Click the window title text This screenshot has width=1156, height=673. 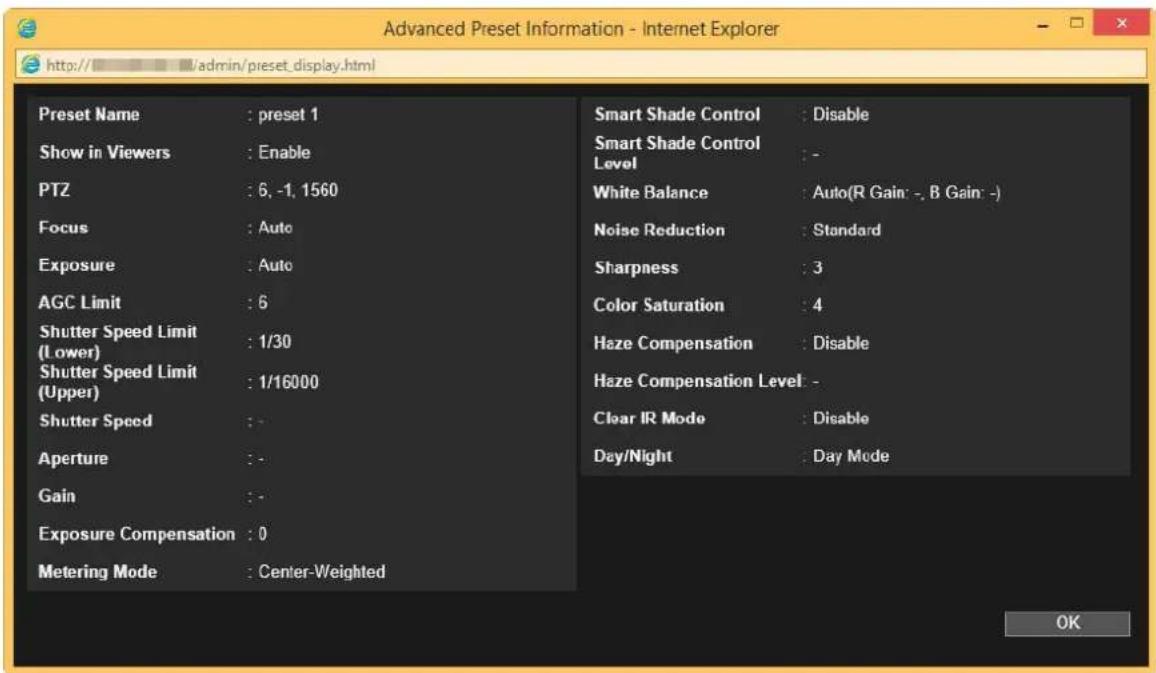[x=581, y=29]
